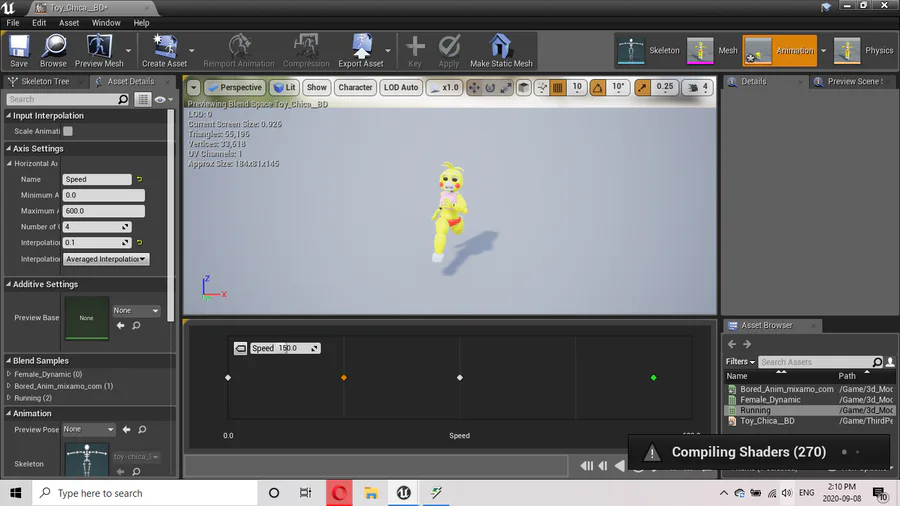Reset Interpolation time to default arrow
Screen dimensions: 900x506
click(x=139, y=243)
